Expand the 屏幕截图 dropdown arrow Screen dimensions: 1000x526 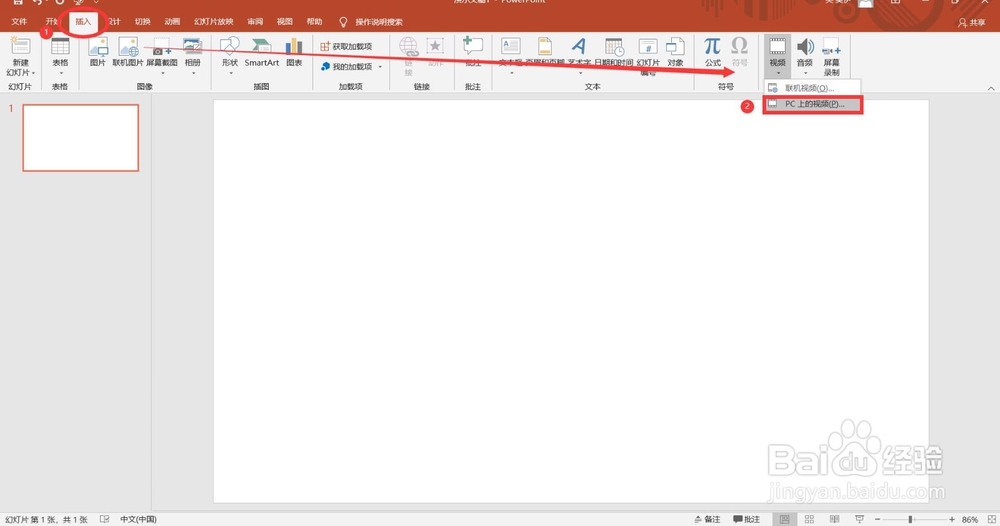pyautogui.click(x=161, y=73)
